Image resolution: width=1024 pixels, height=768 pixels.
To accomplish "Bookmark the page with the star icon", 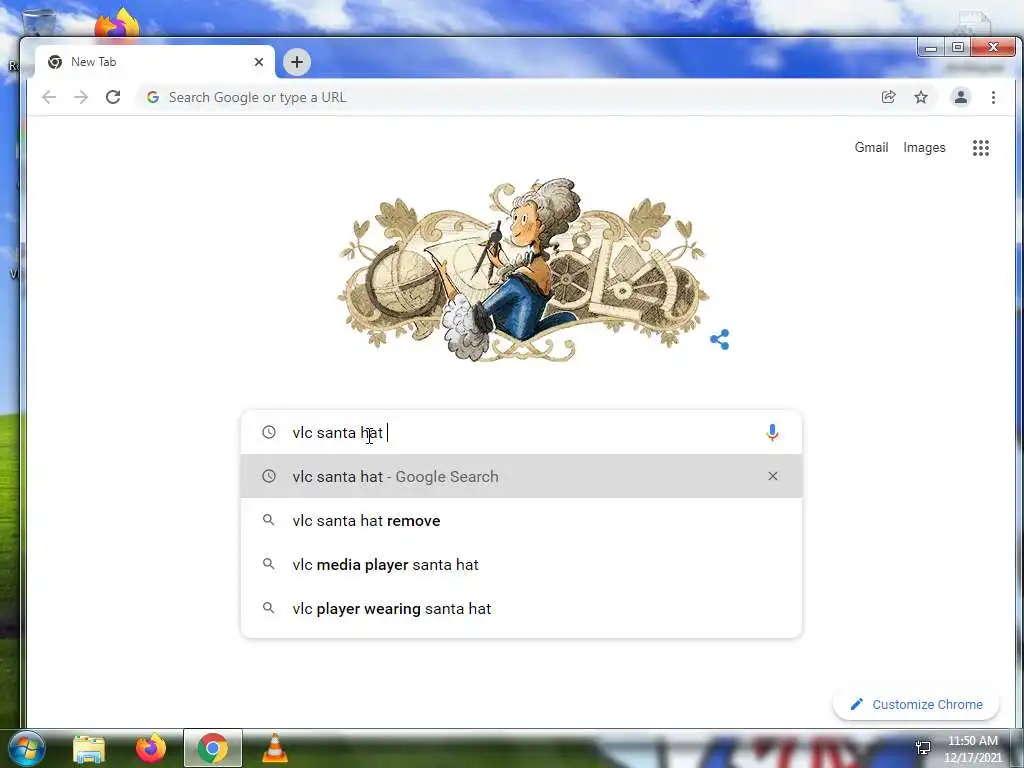I will pyautogui.click(x=921, y=97).
